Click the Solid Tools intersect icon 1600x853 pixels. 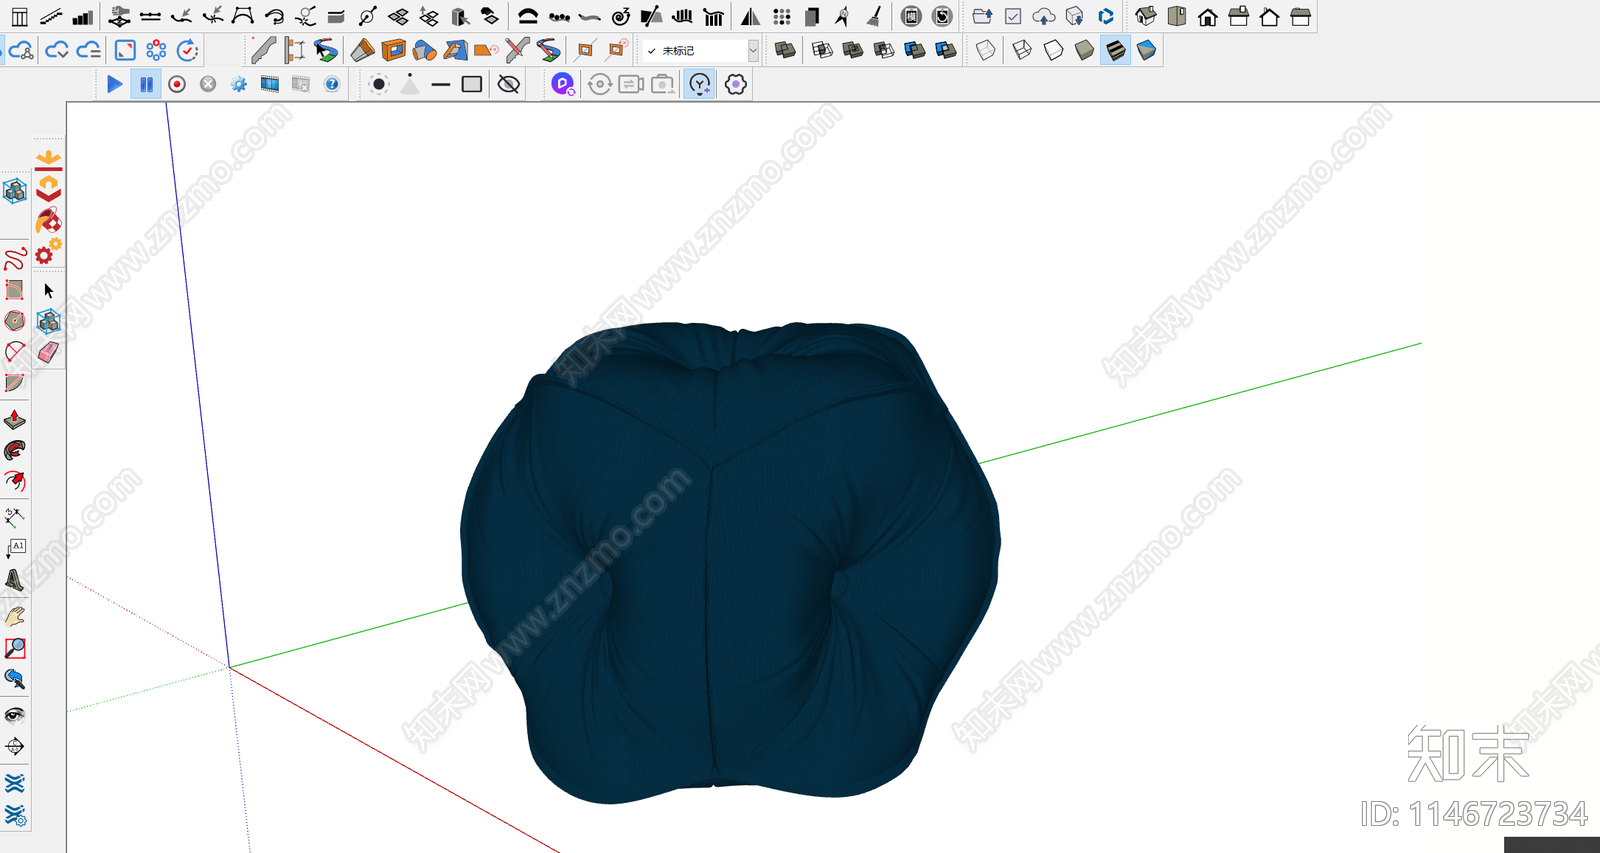point(822,50)
